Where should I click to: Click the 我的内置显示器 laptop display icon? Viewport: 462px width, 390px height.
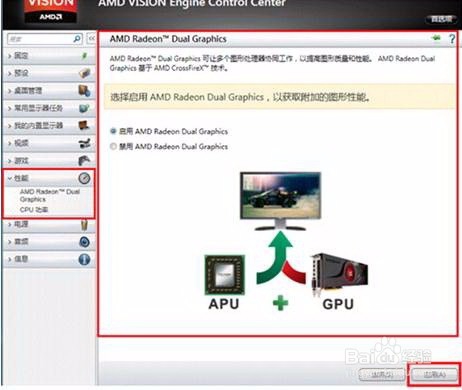[x=84, y=126]
